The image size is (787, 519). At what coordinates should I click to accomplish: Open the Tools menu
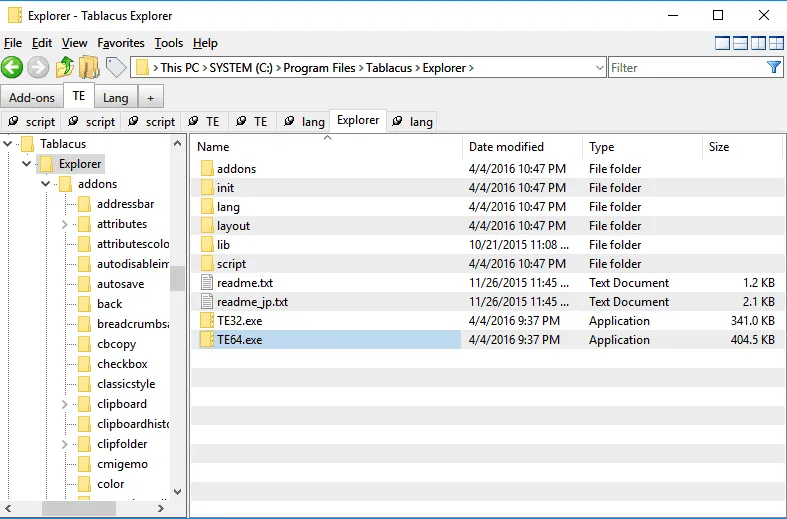tap(169, 43)
